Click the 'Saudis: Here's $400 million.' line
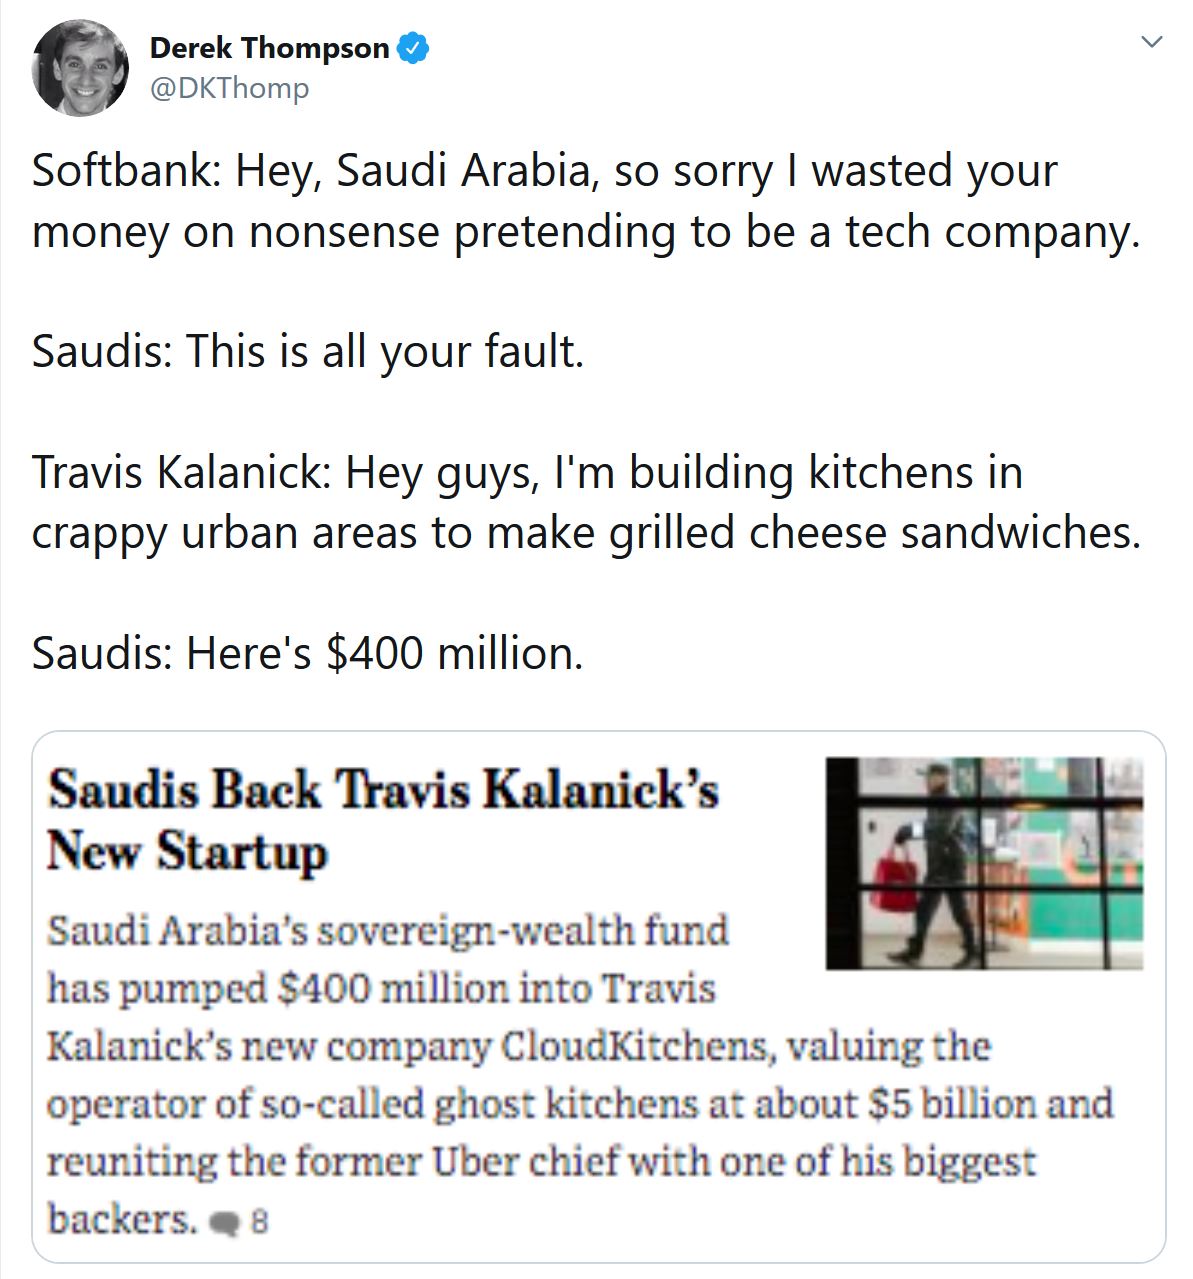The height and width of the screenshot is (1279, 1193). point(307,653)
